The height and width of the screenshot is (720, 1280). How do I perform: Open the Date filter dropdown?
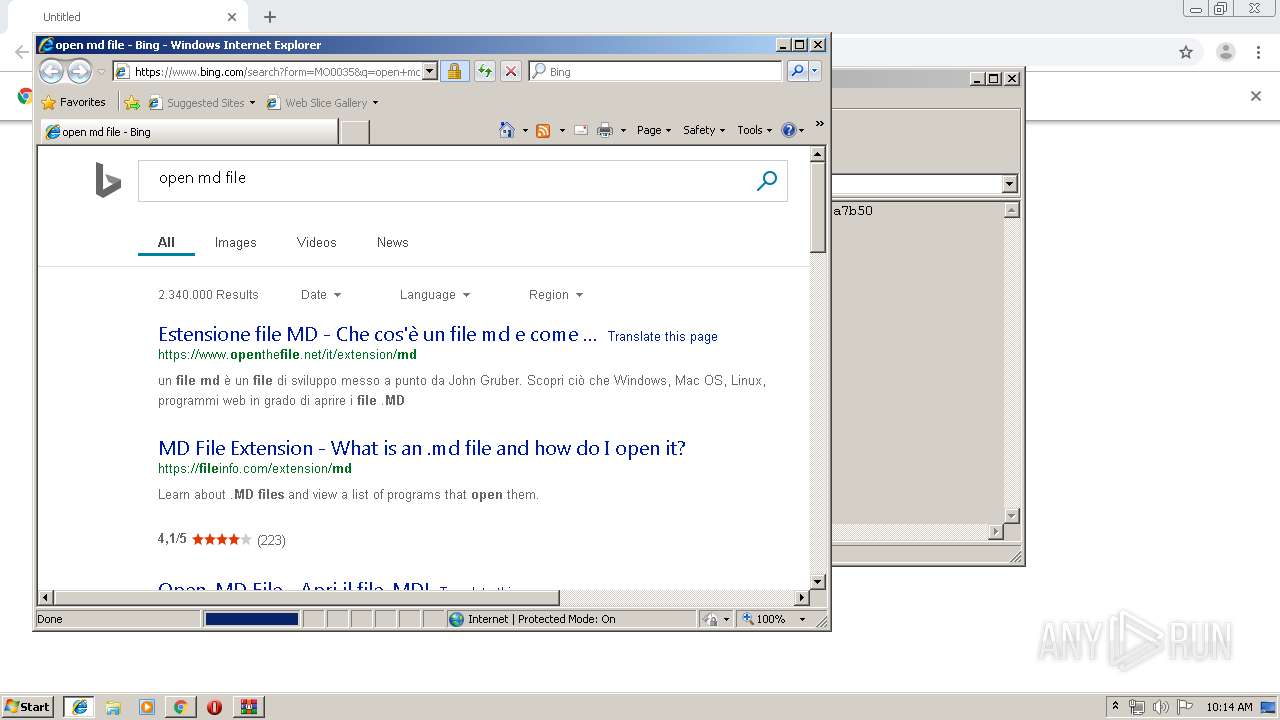pos(321,294)
